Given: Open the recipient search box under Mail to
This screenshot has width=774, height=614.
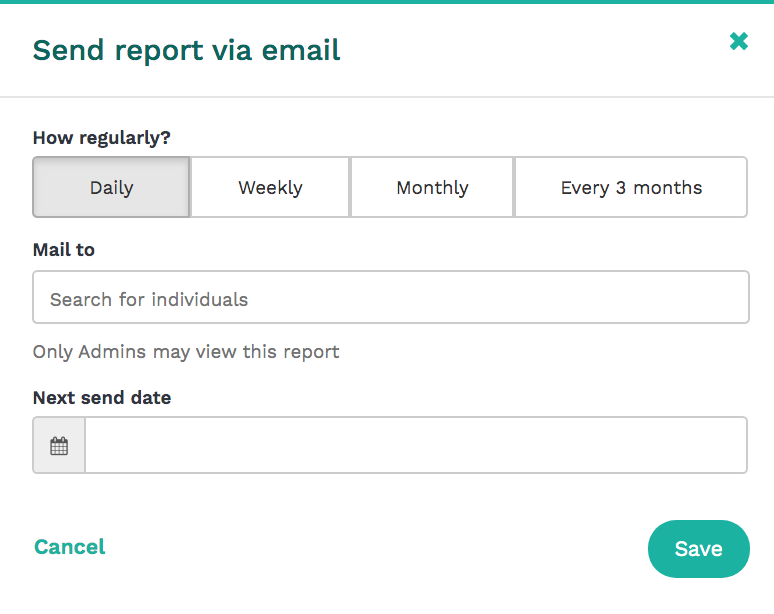Looking at the screenshot, I should pos(391,297).
